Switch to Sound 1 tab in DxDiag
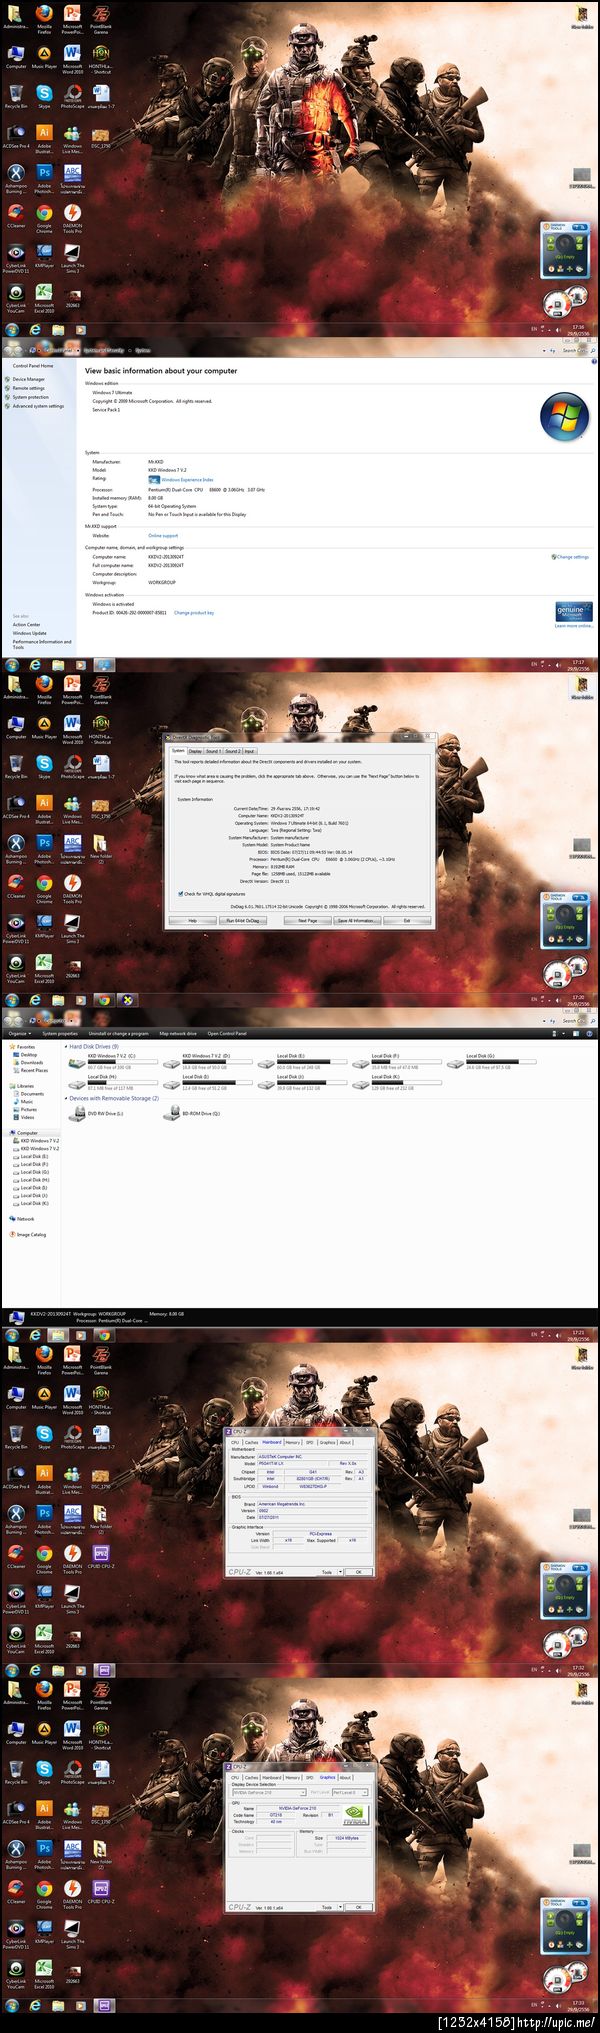 pyautogui.click(x=212, y=750)
